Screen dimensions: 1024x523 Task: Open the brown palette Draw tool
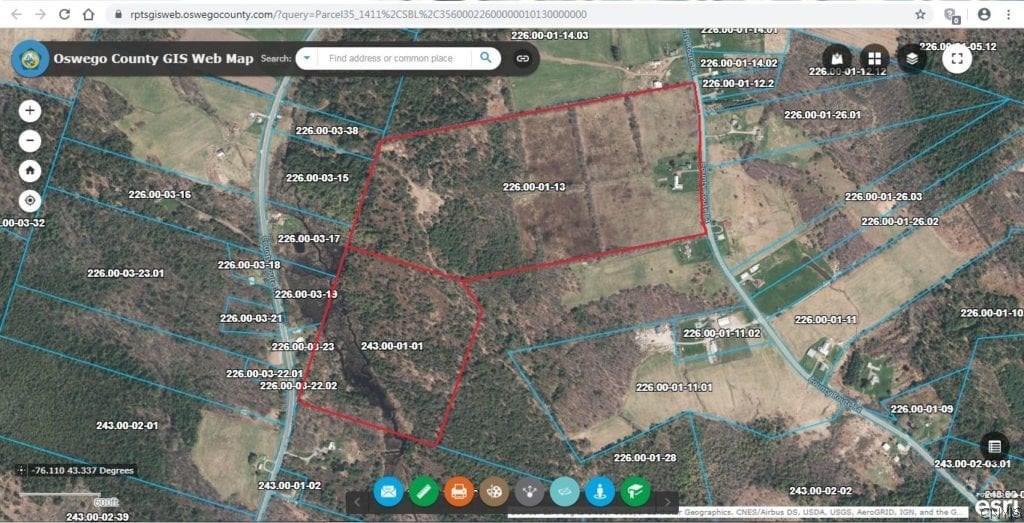[x=494, y=491]
